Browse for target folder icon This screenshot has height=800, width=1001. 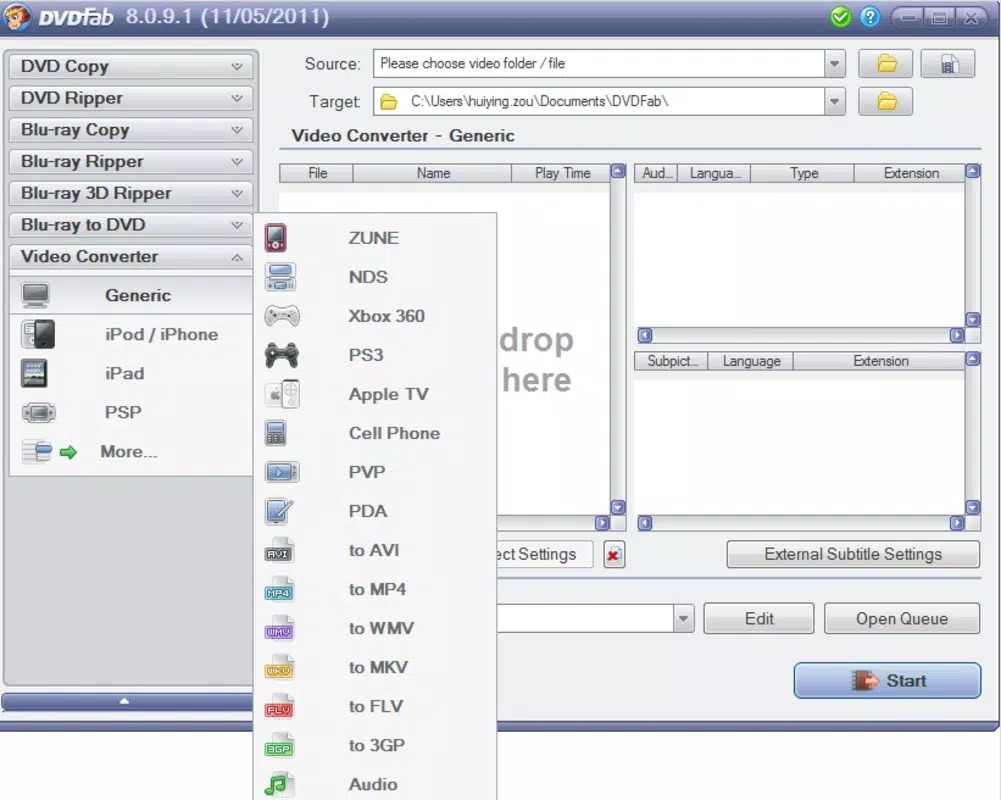885,102
